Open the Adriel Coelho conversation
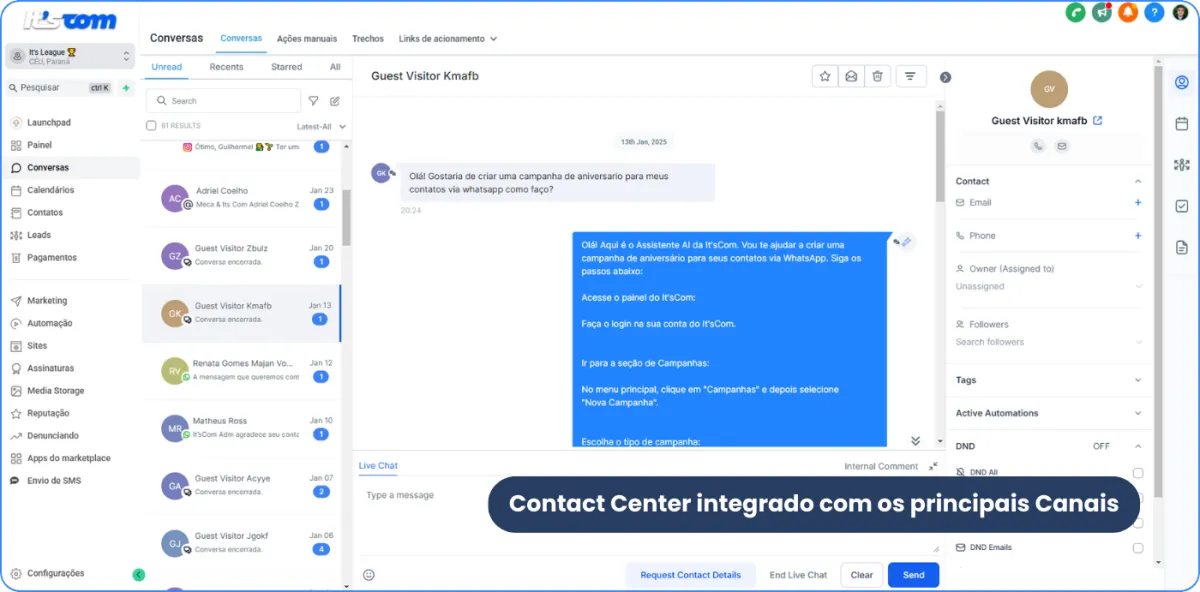 click(241, 197)
